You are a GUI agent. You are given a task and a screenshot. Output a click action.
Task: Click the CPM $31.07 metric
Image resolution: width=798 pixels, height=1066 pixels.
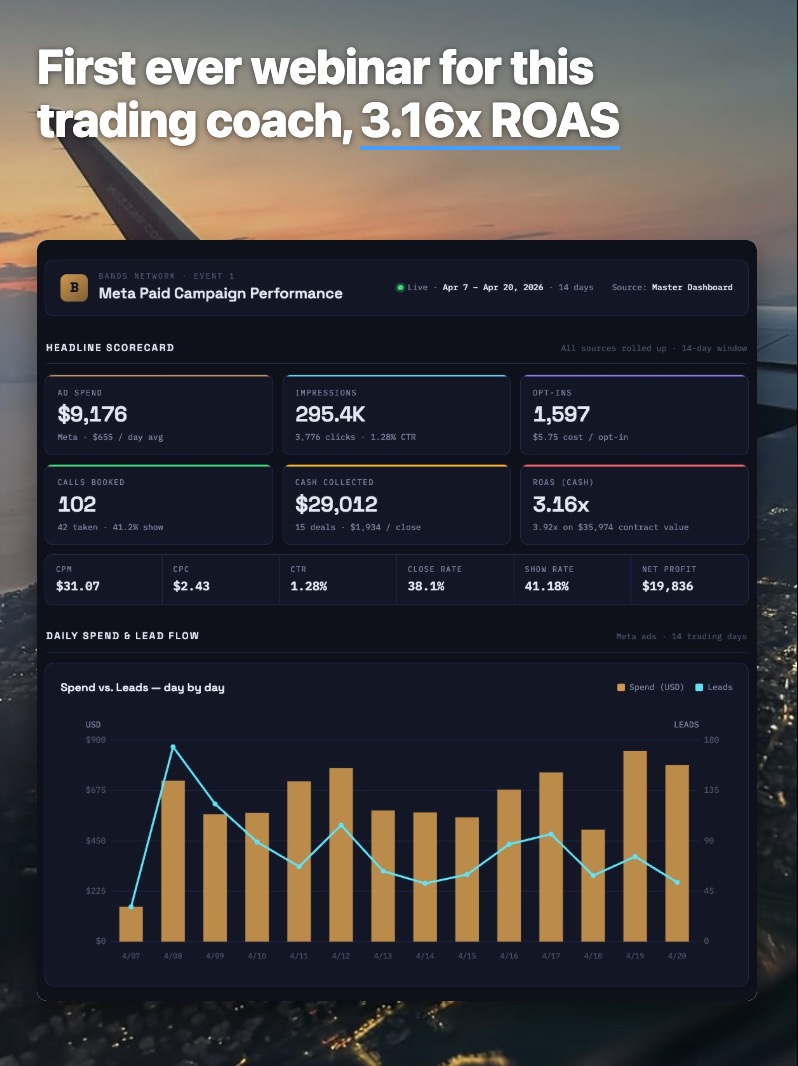coord(103,579)
